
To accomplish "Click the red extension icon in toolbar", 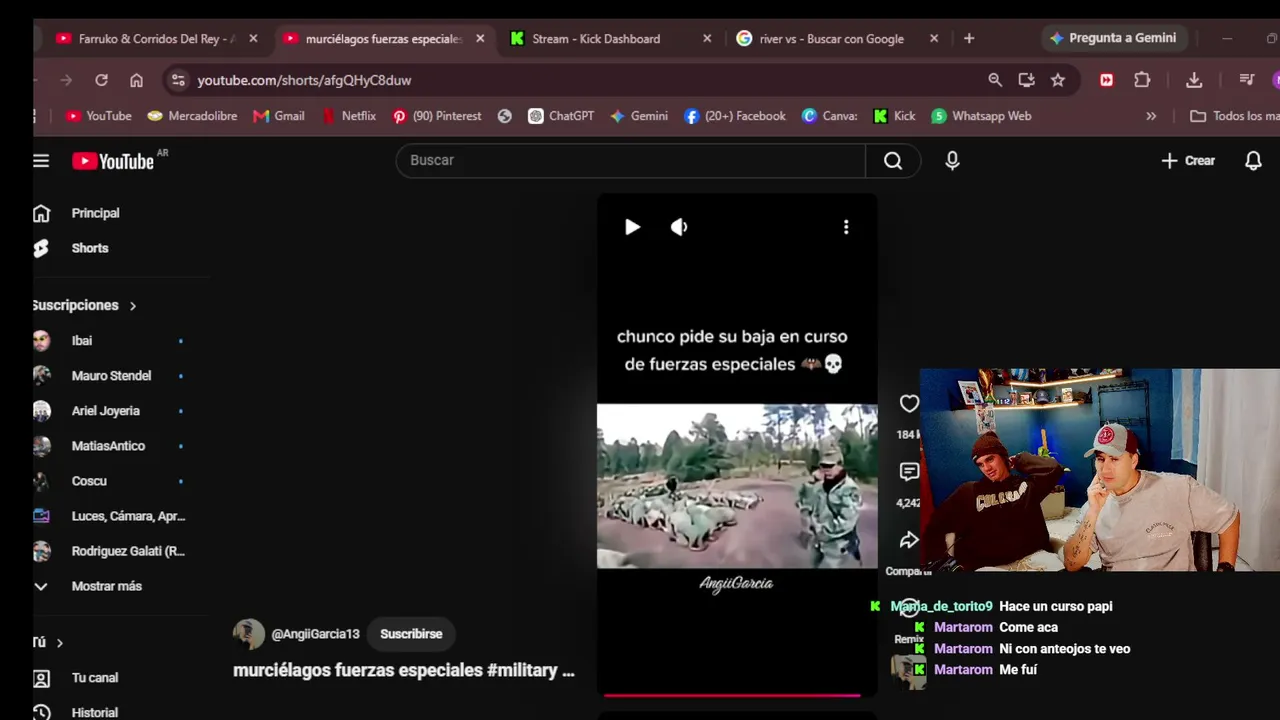I will (1106, 80).
